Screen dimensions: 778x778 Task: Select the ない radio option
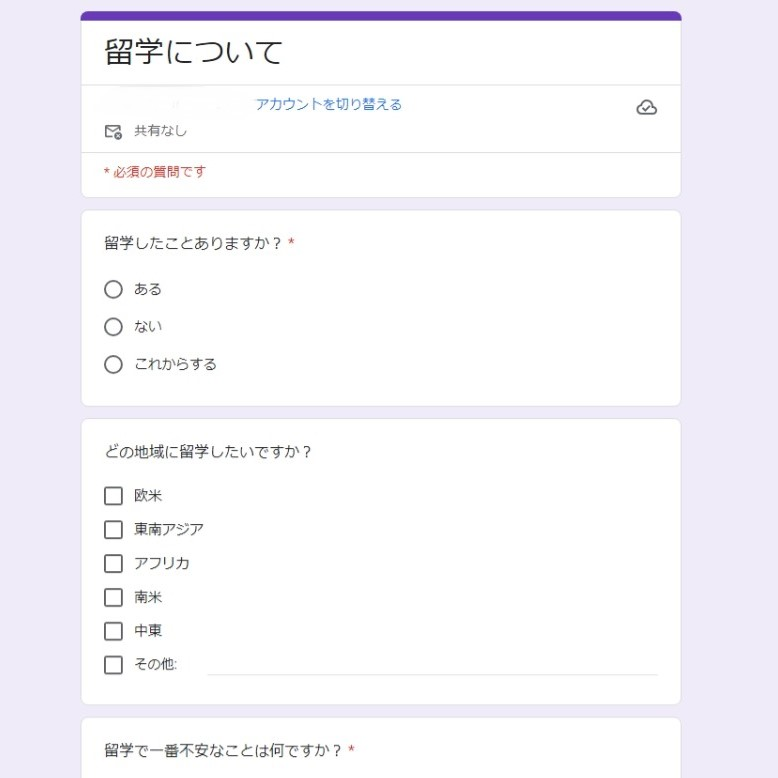113,327
